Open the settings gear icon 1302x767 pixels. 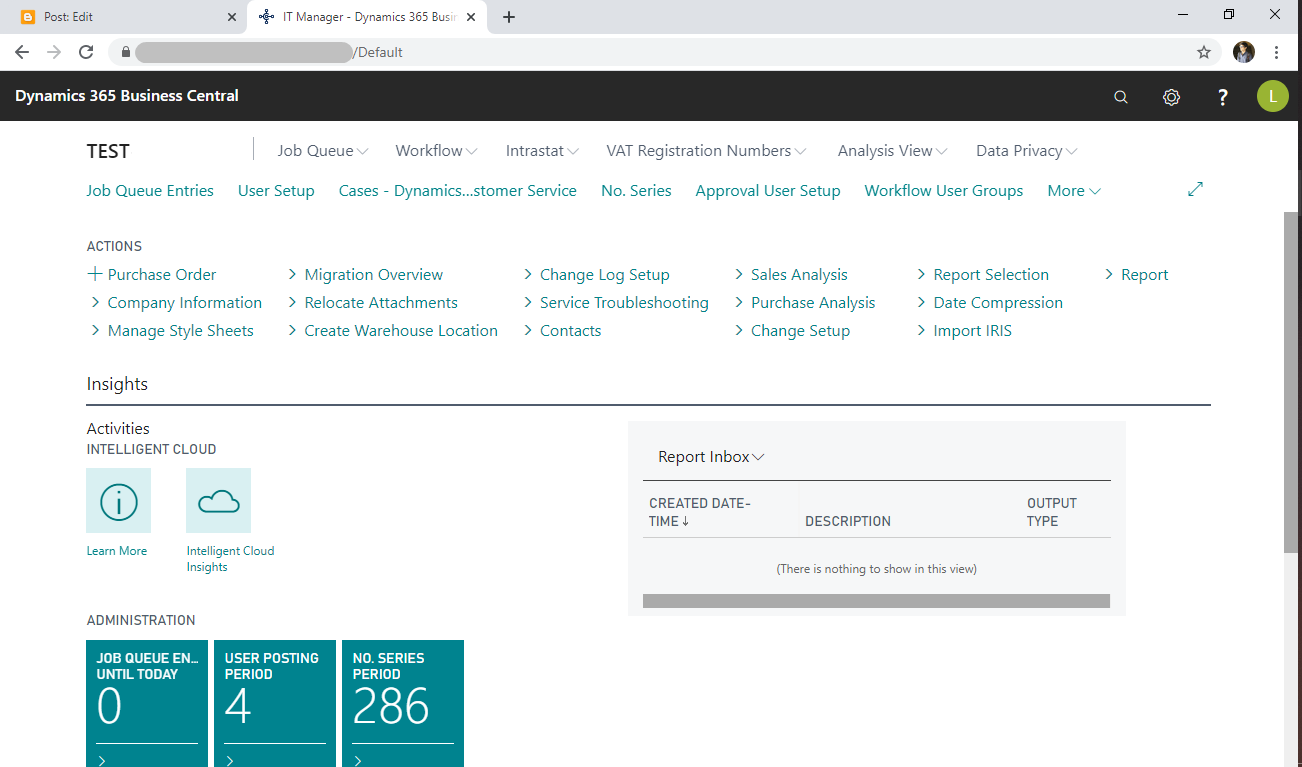(1172, 97)
